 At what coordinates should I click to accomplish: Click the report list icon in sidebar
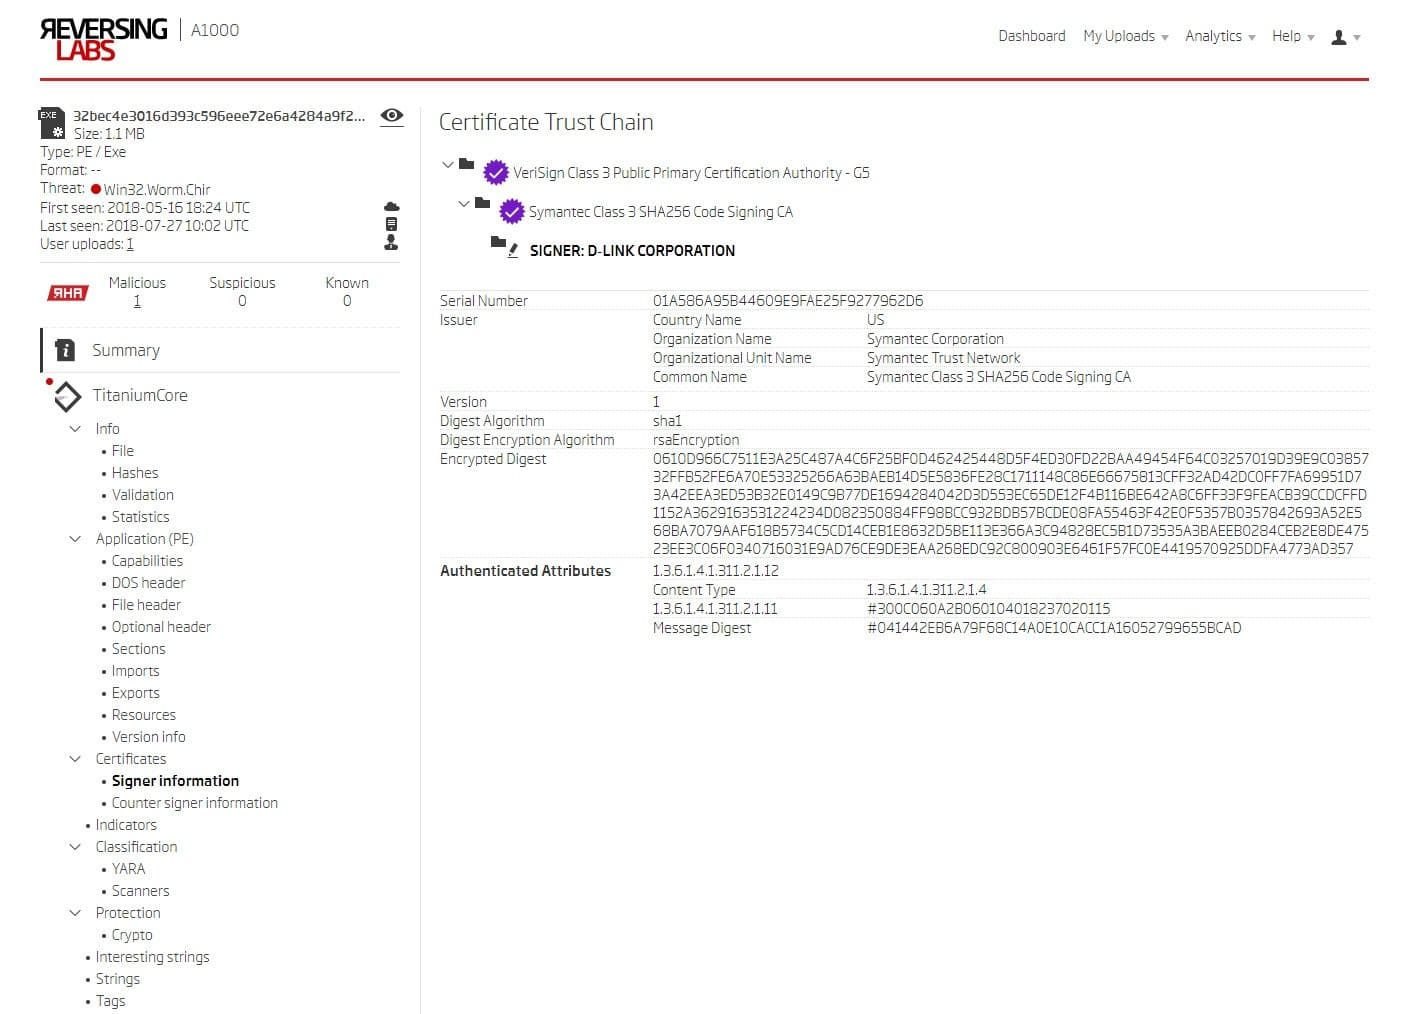click(x=391, y=224)
